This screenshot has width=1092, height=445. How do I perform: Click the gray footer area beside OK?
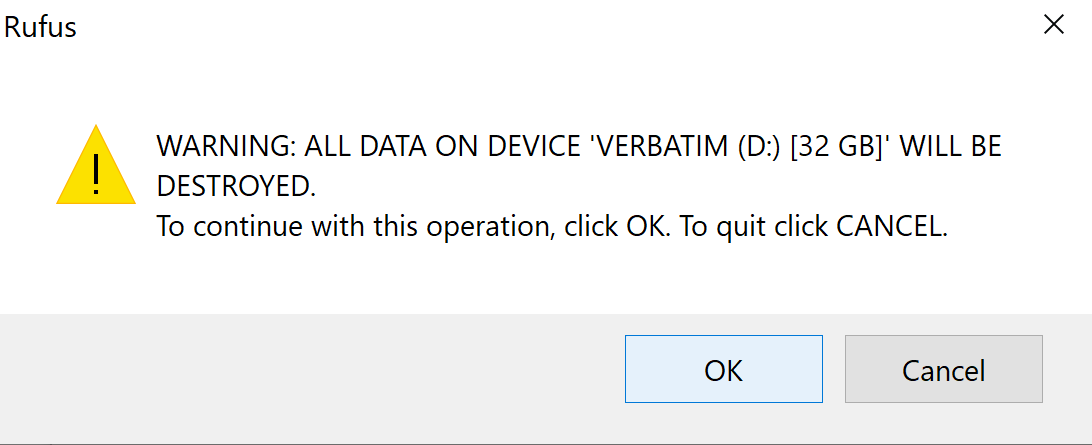tap(313, 376)
